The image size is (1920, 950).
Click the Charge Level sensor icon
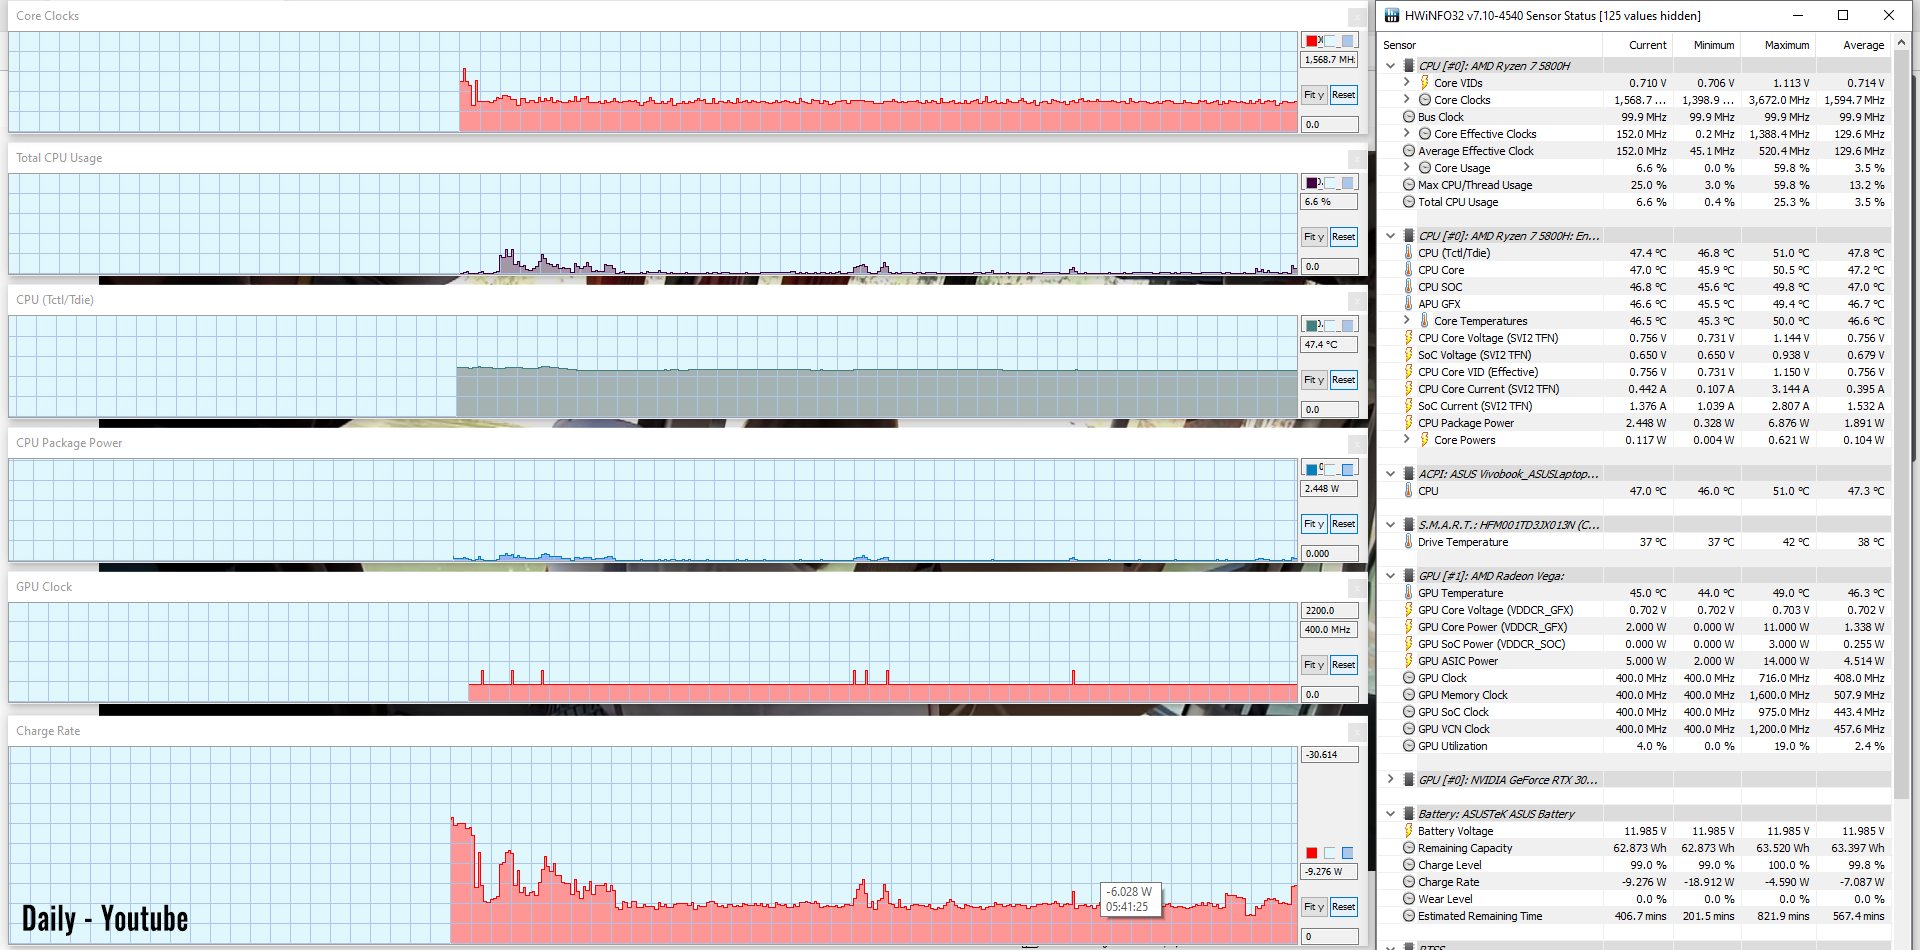click(x=1409, y=865)
